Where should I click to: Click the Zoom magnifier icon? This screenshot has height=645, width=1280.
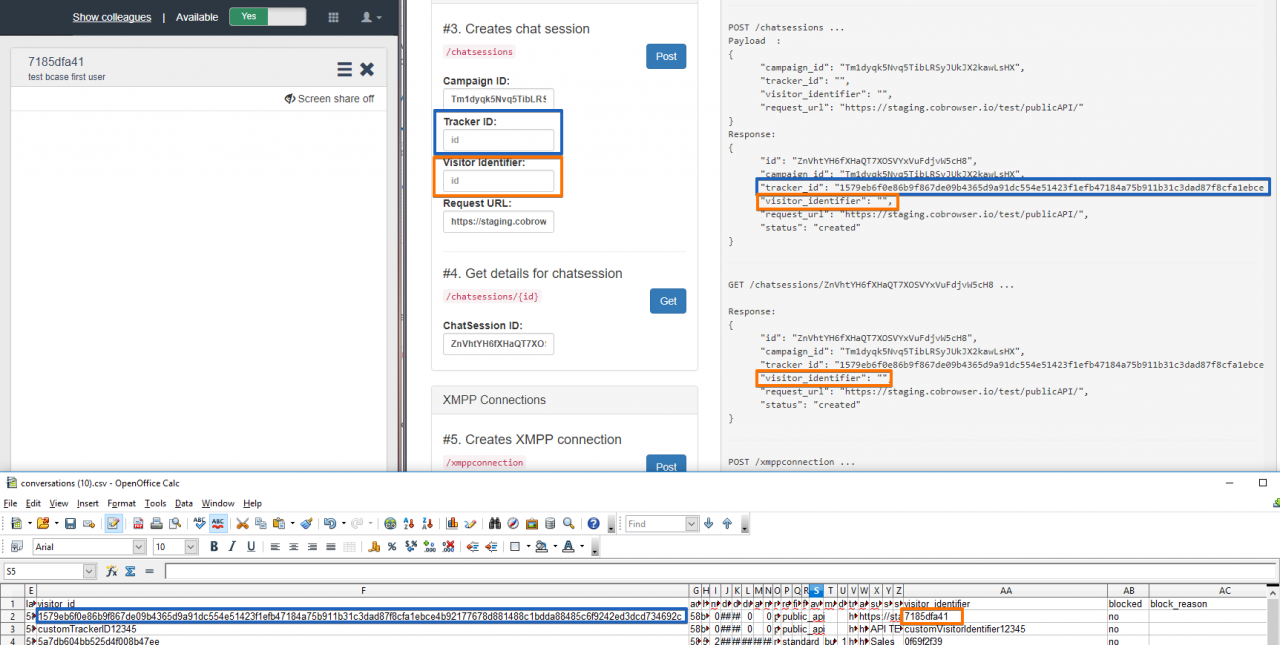[x=568, y=523]
